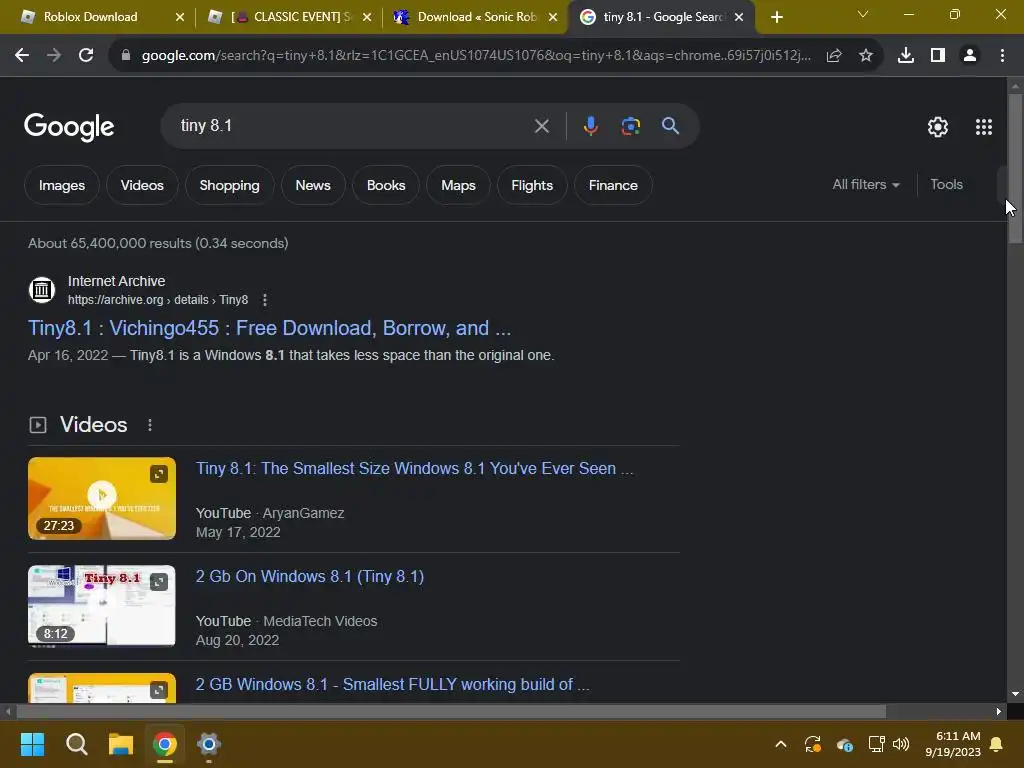
Task: Filter results by Finance
Action: 613,185
